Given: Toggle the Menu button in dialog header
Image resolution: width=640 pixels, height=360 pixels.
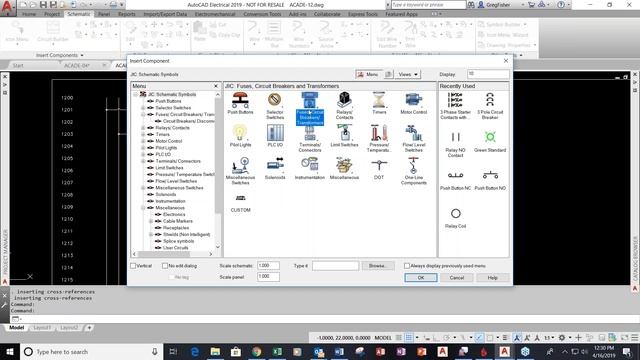Looking at the screenshot, I should [368, 74].
